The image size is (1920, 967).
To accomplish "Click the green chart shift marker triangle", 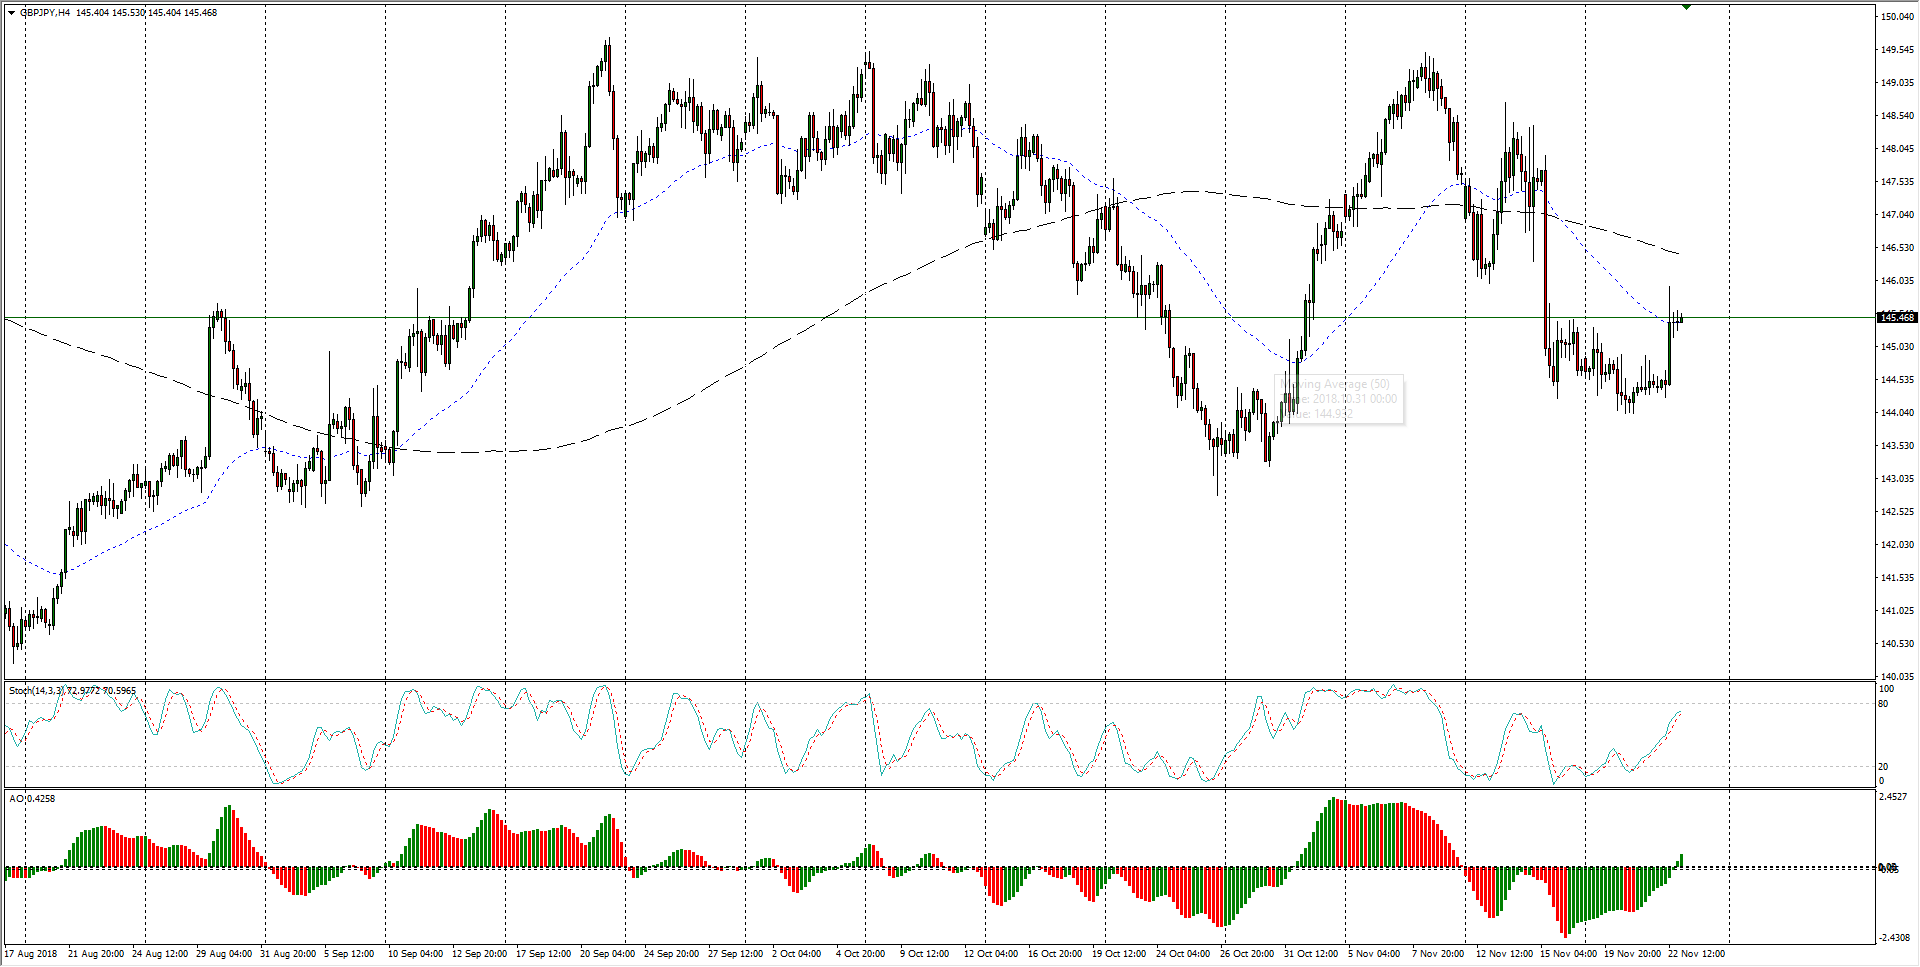I will pyautogui.click(x=1687, y=7).
